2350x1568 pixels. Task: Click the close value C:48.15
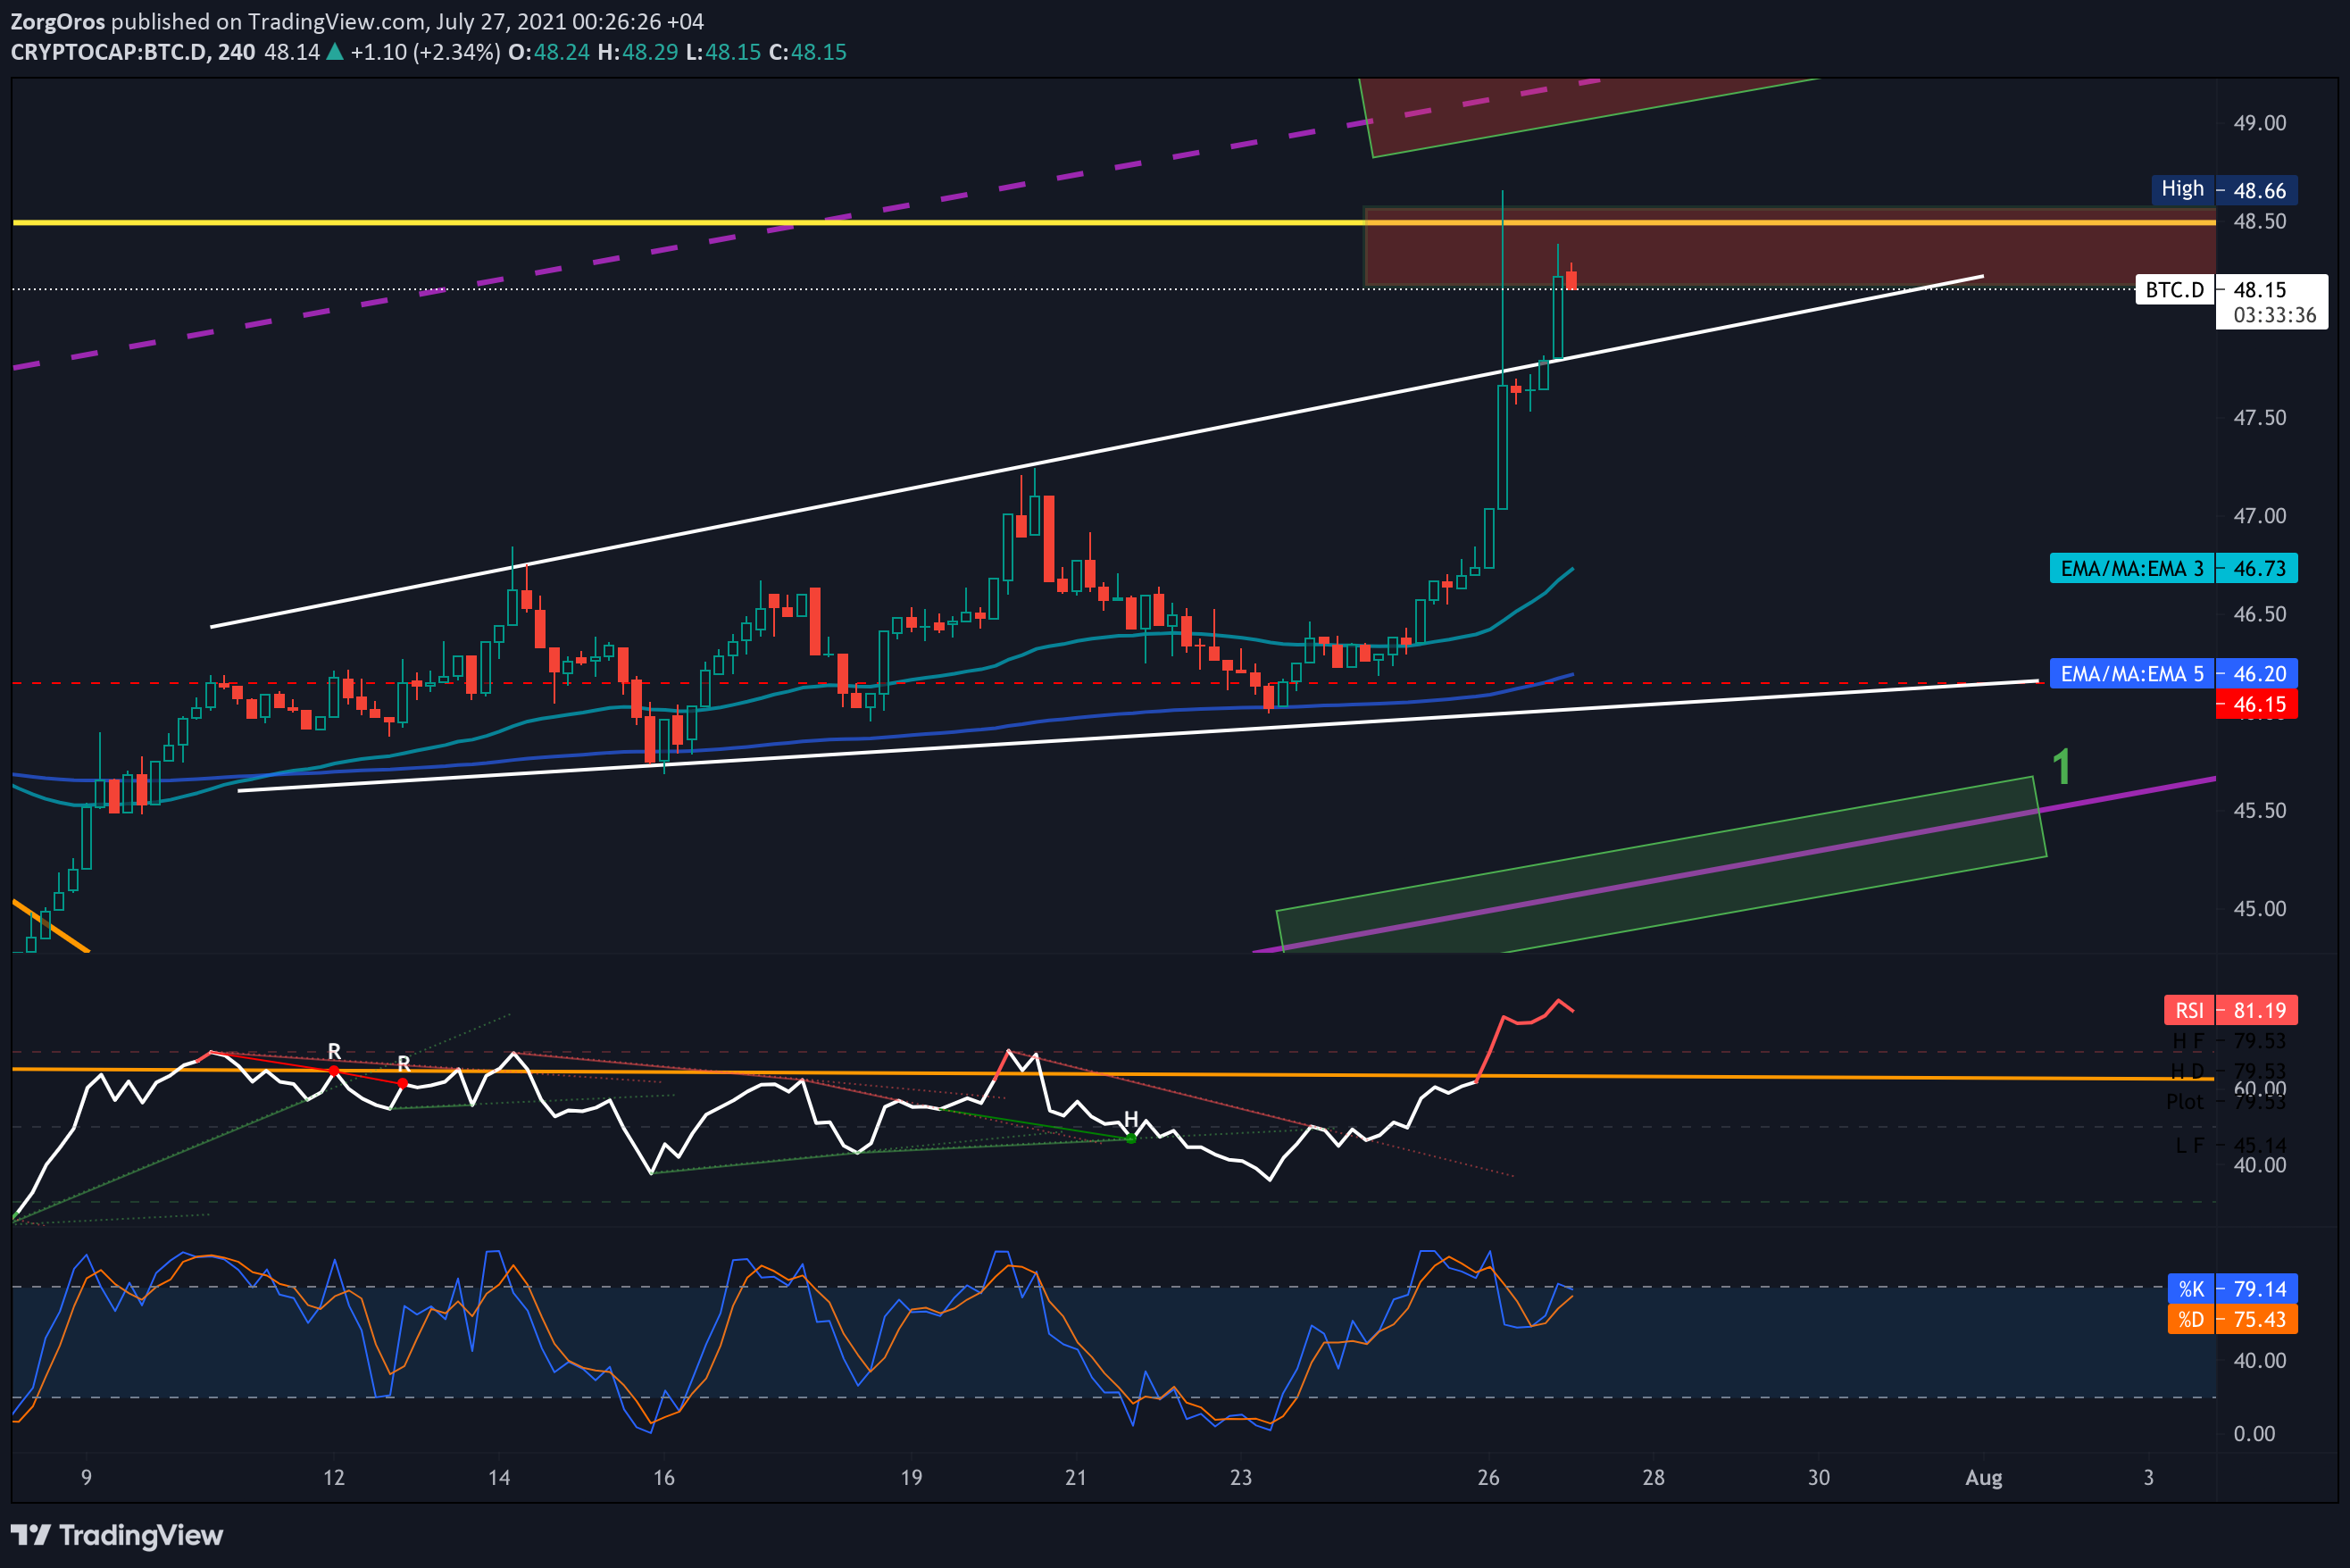[x=807, y=52]
